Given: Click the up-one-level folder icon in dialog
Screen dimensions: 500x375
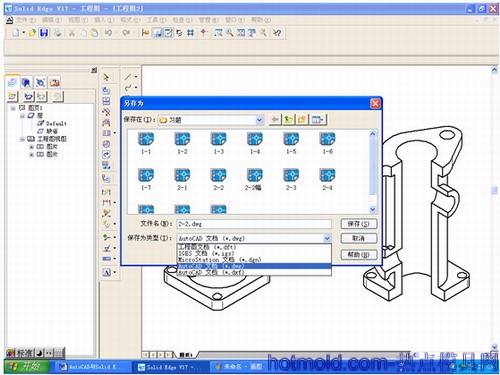Looking at the screenshot, I should [x=289, y=119].
